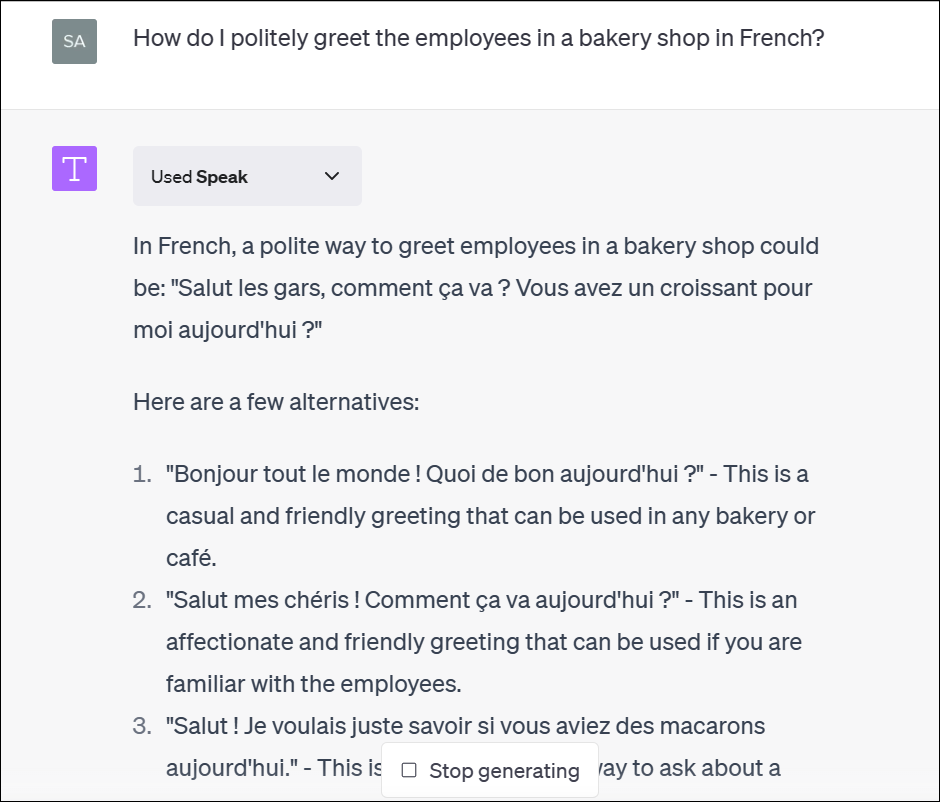940x802 pixels.
Task: Click the bold Speak plugin name
Action: click(222, 177)
